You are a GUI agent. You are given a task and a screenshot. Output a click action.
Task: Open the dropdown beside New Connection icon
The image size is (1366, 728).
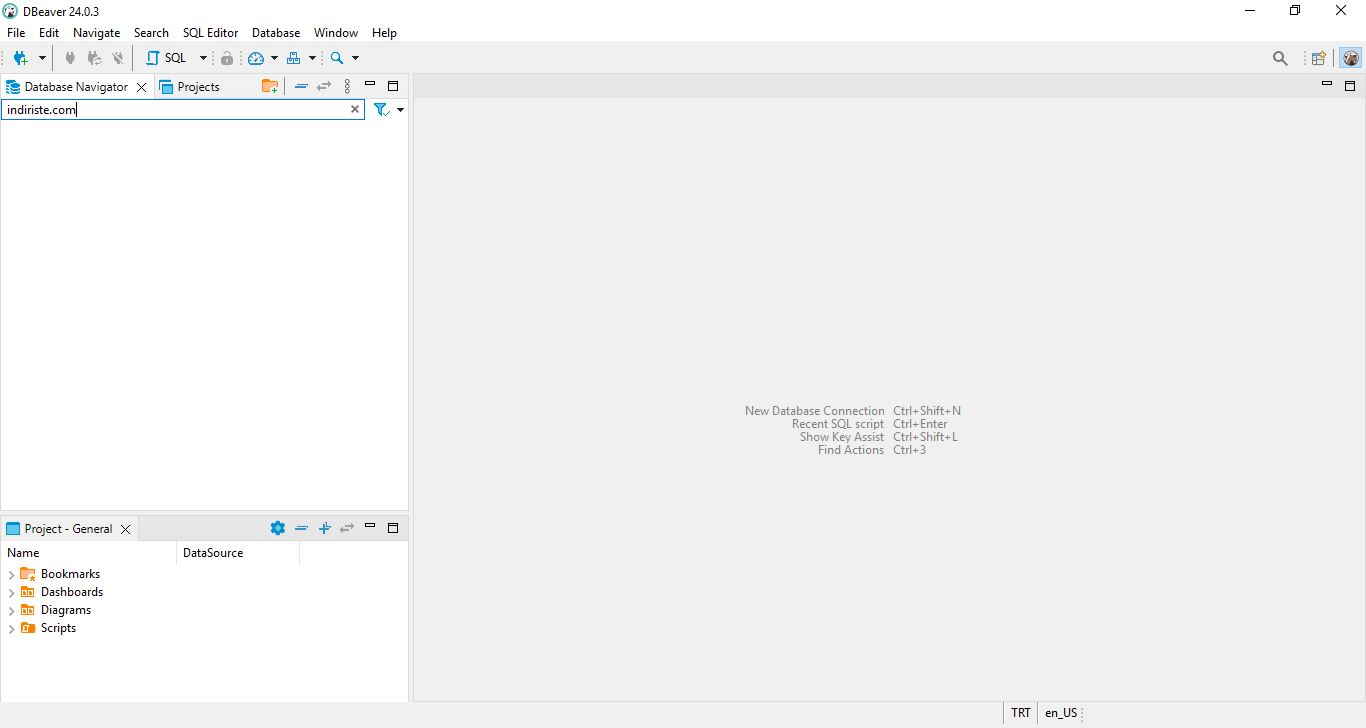click(x=42, y=58)
